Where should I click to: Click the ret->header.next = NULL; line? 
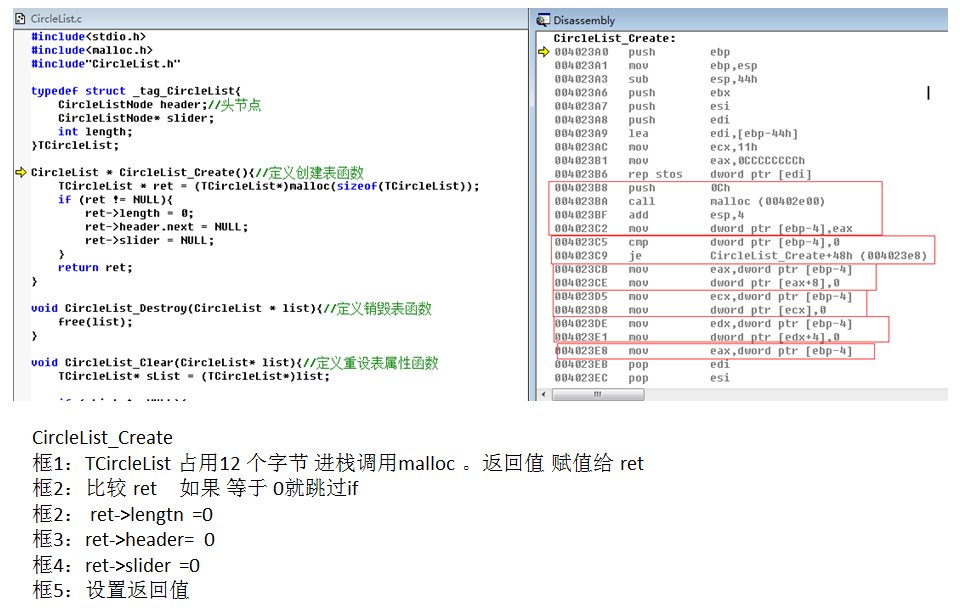167,227
